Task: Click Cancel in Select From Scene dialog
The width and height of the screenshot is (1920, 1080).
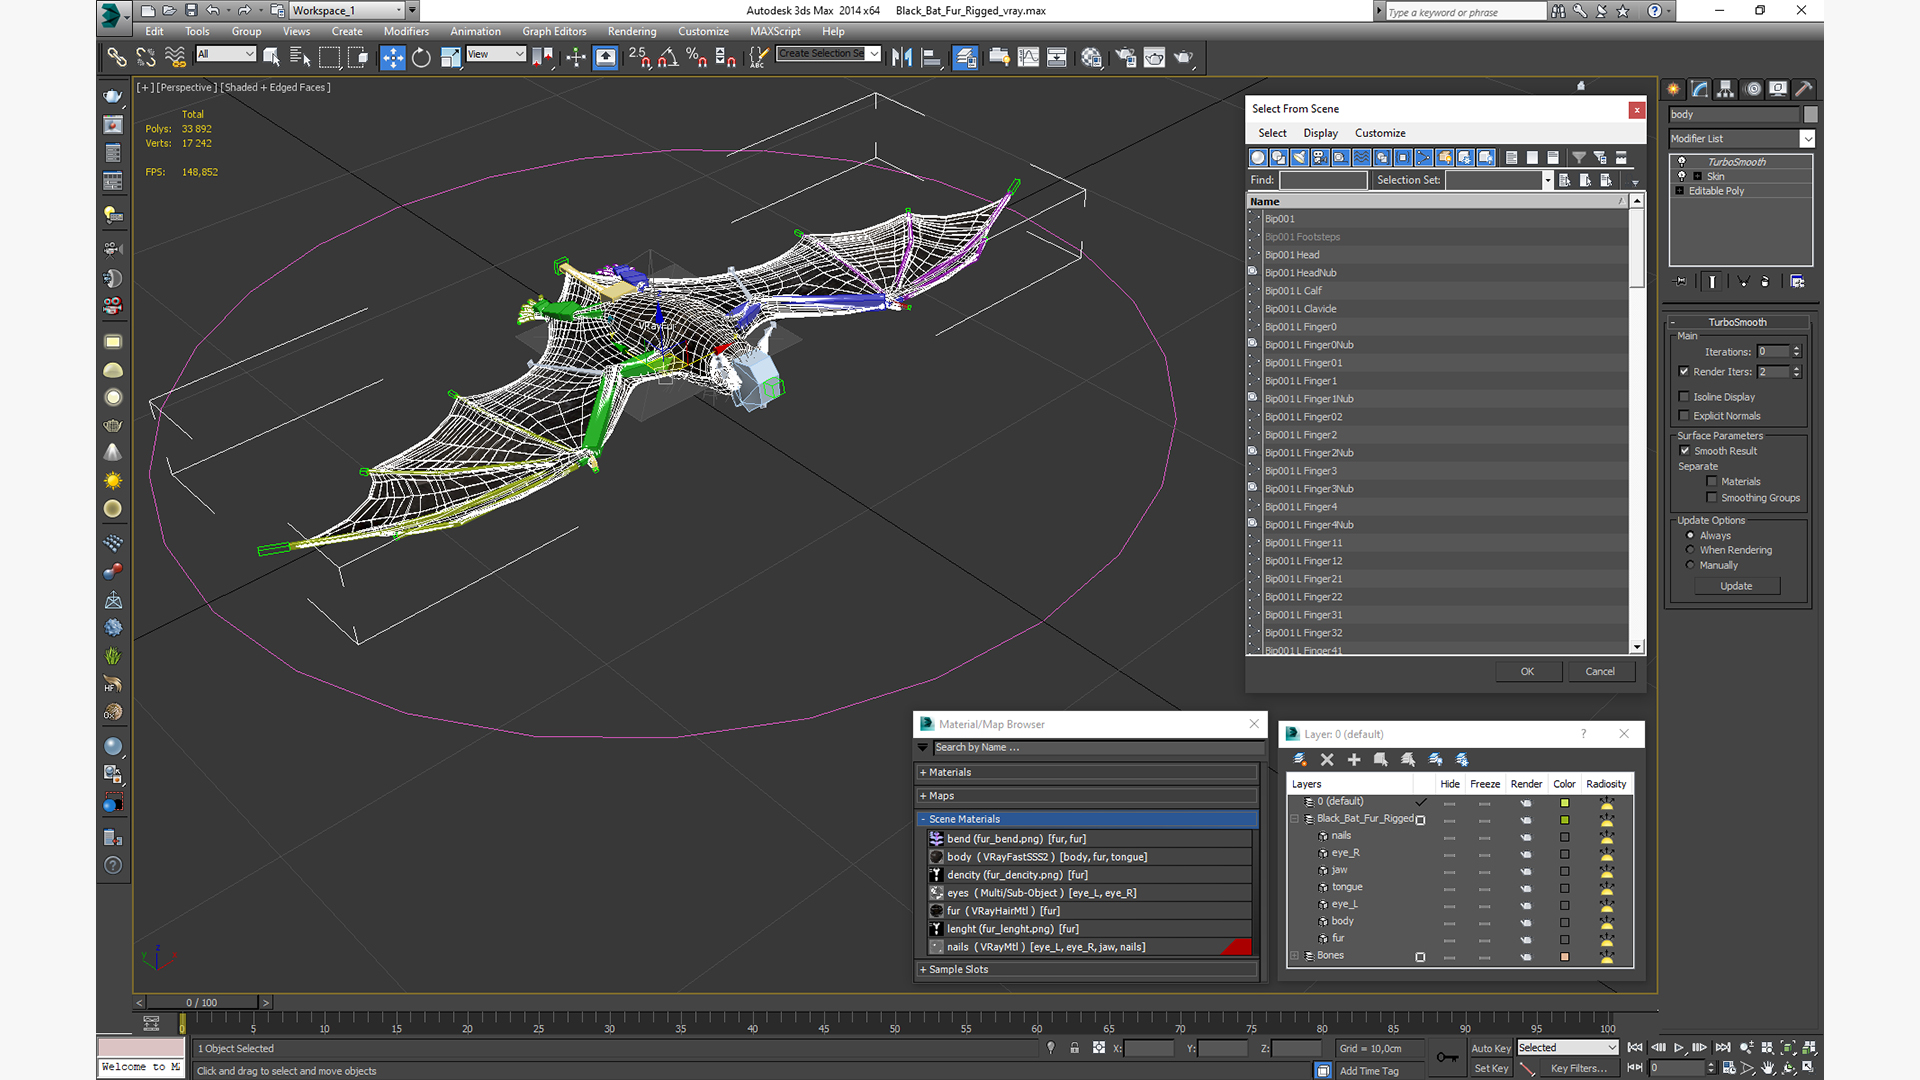Action: [1600, 672]
